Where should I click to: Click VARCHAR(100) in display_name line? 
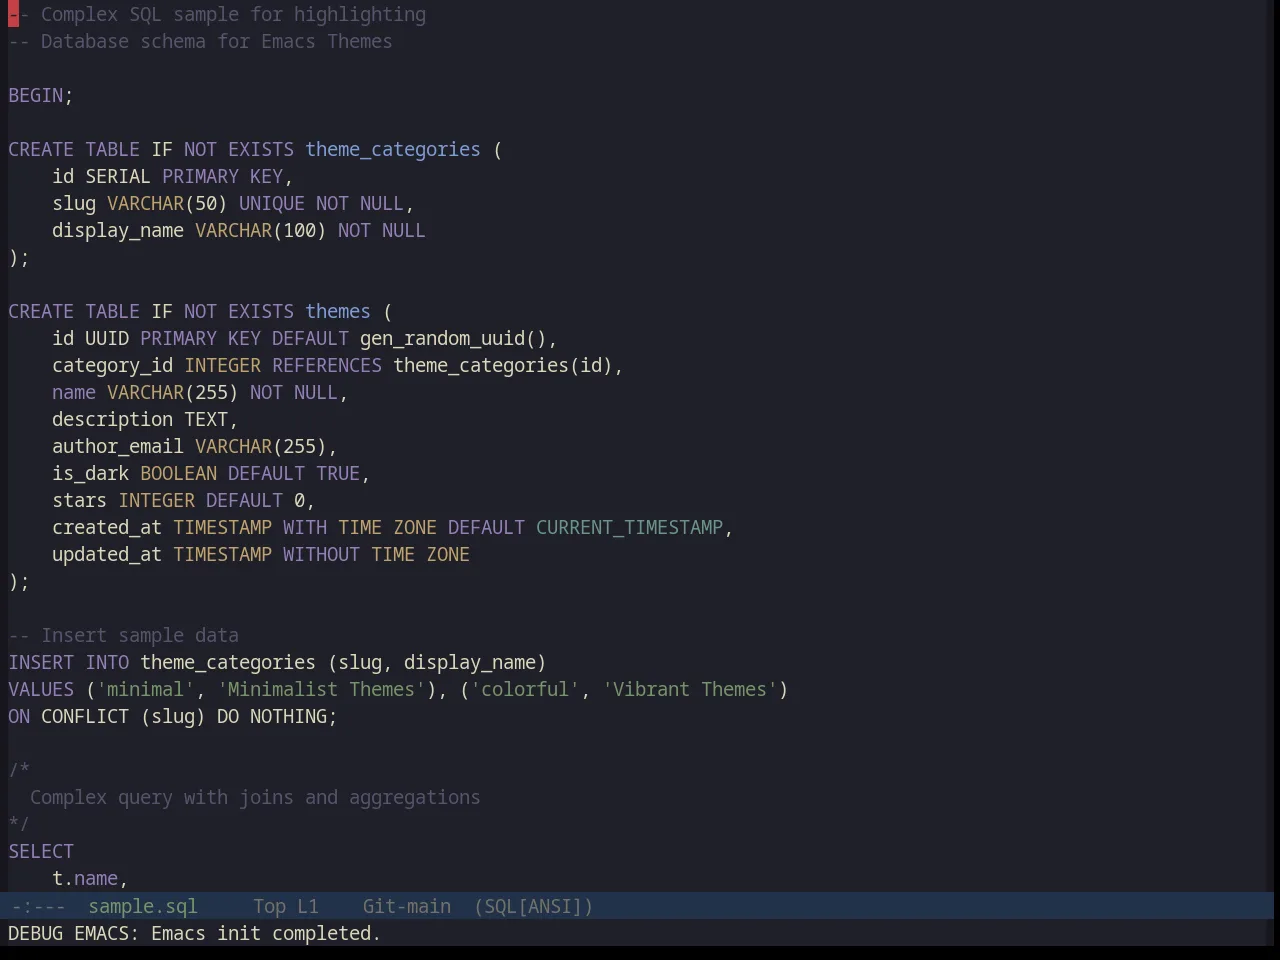coord(260,230)
